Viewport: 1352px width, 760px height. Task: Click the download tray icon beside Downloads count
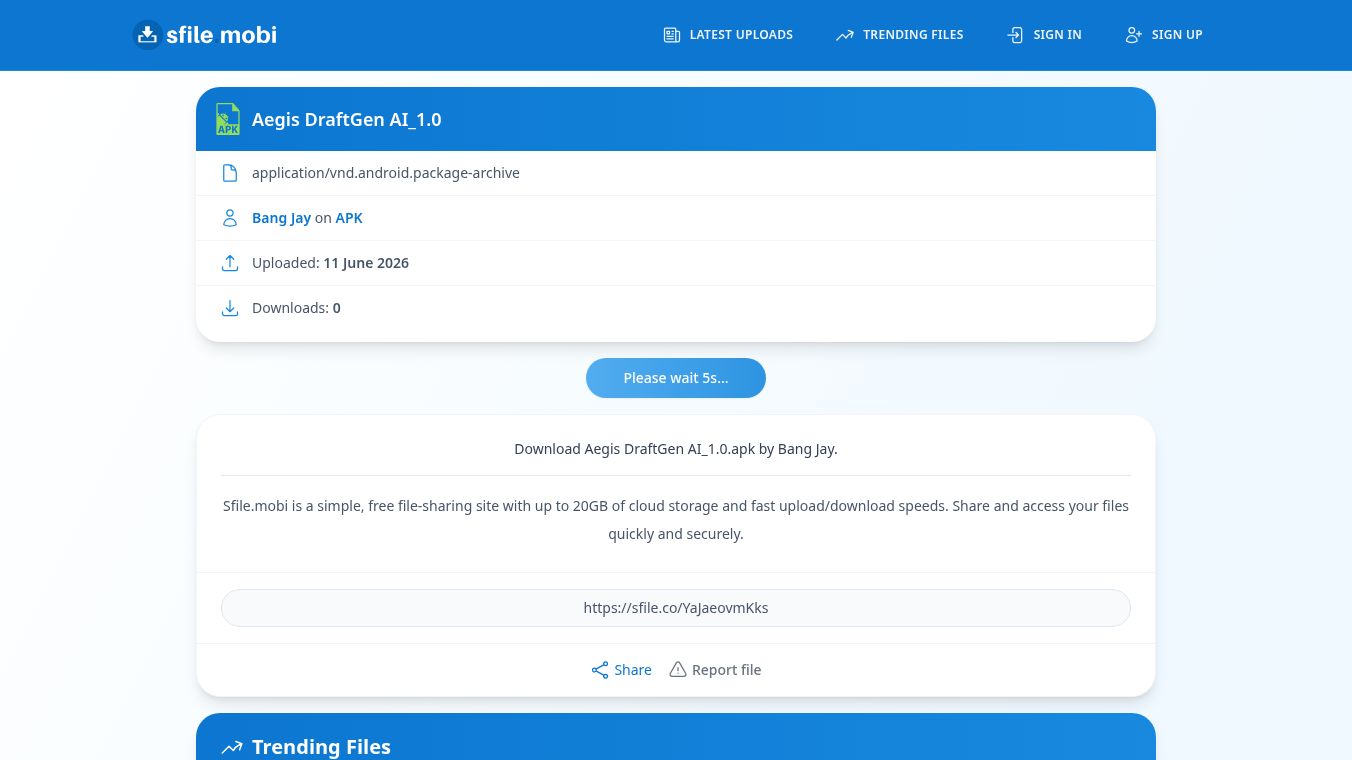230,308
